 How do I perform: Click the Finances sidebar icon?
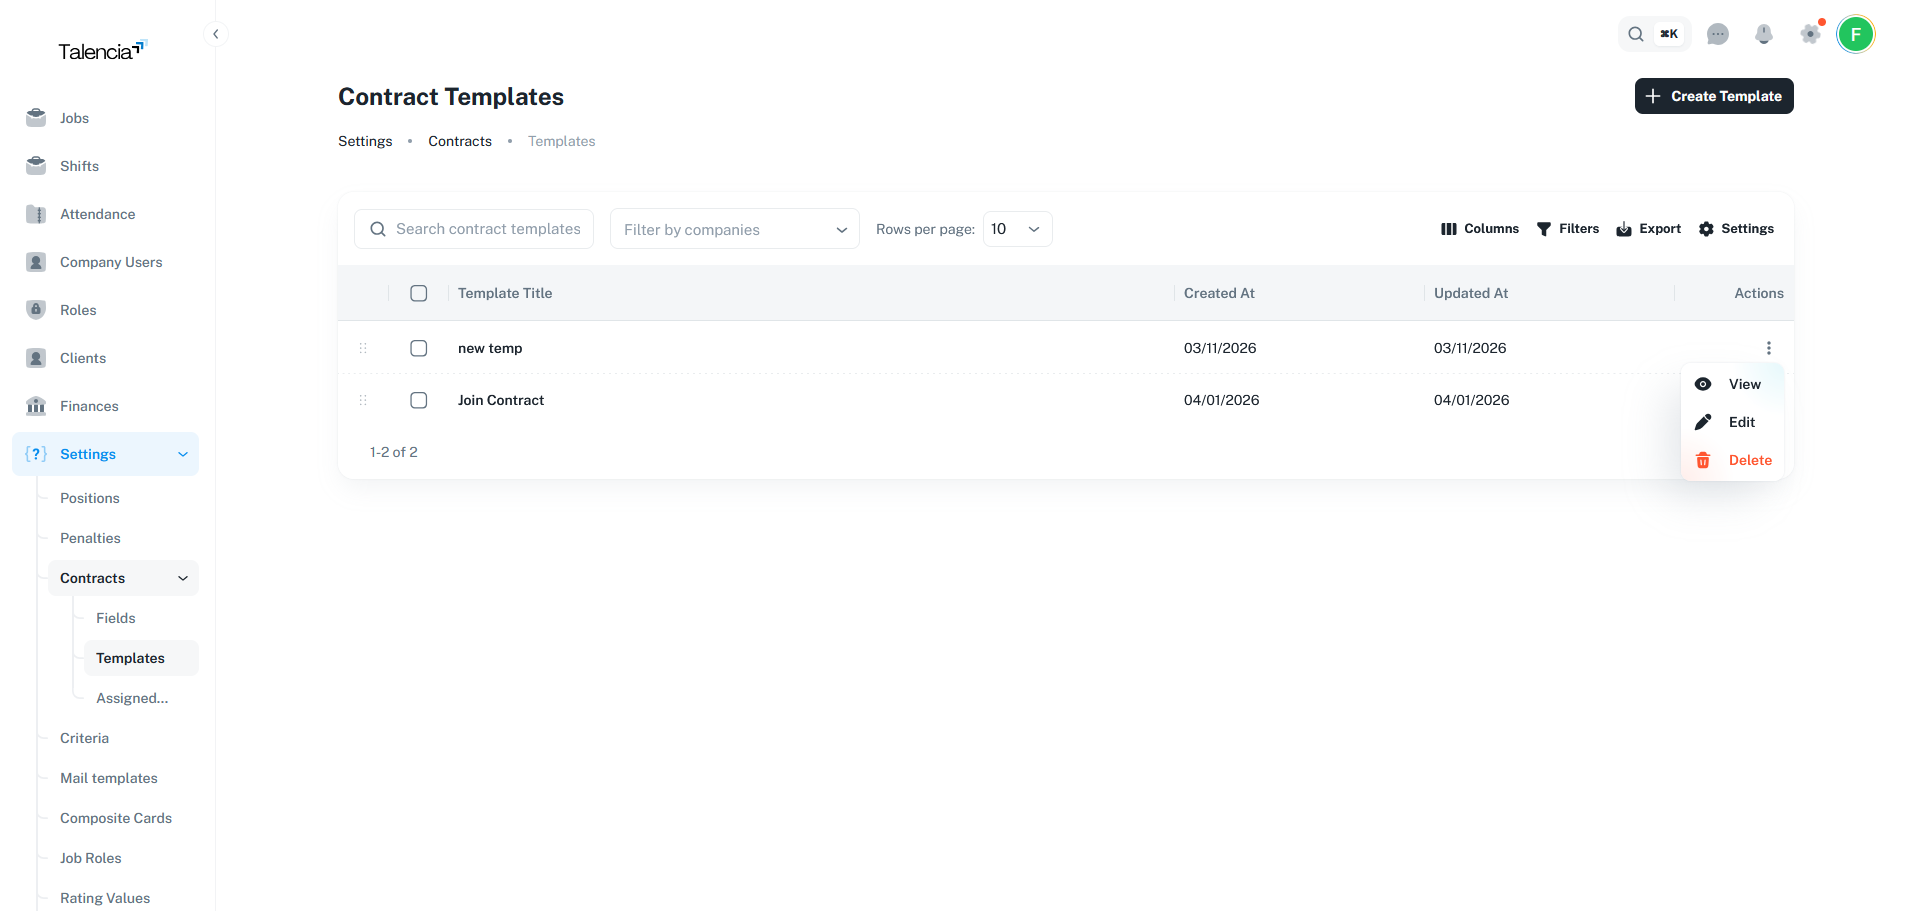click(x=36, y=405)
